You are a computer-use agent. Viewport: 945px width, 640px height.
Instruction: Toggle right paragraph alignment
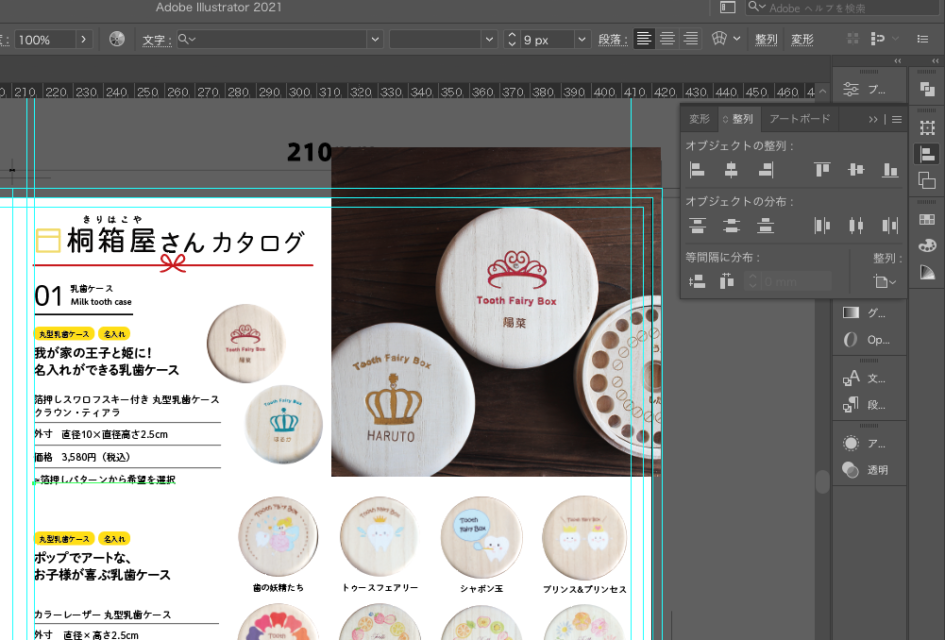point(691,39)
